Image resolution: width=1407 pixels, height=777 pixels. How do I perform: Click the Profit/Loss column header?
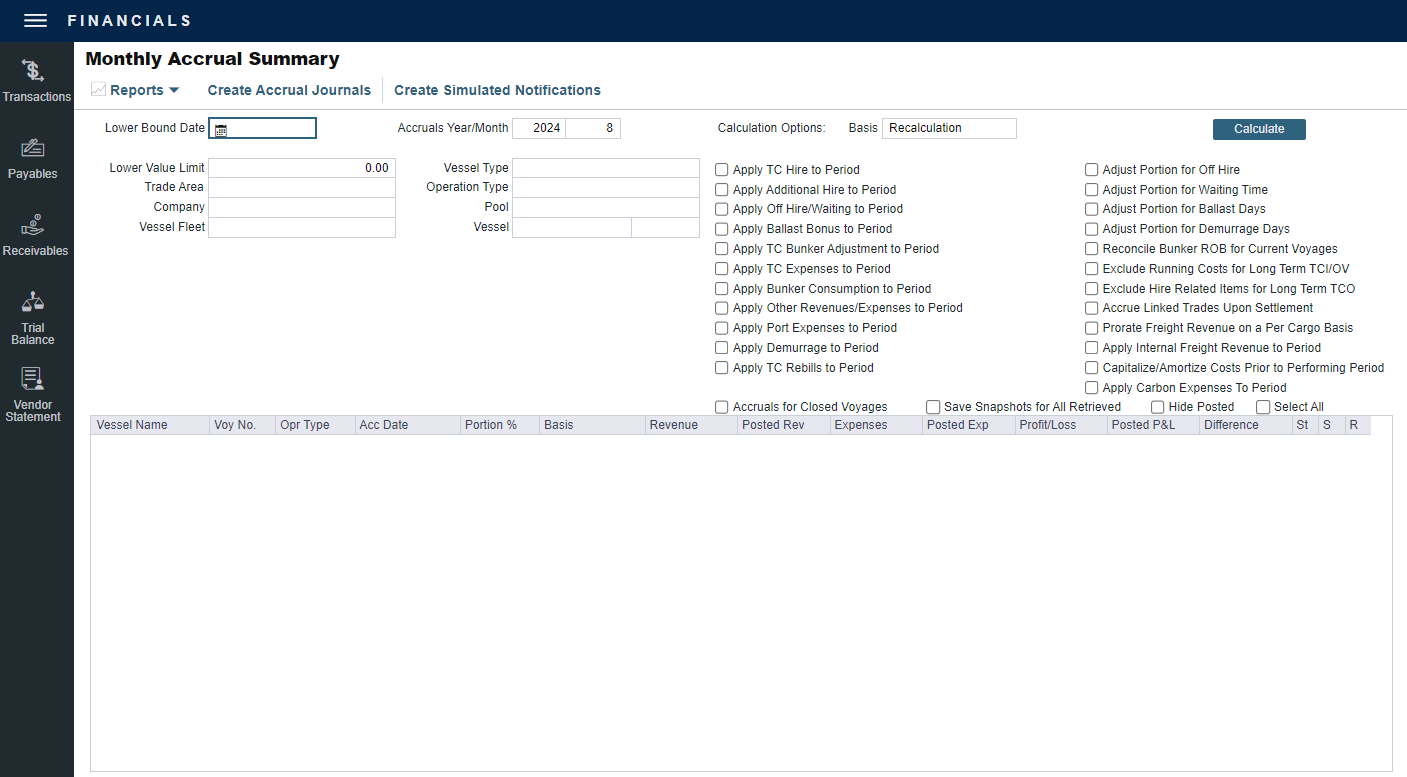tap(1061, 425)
